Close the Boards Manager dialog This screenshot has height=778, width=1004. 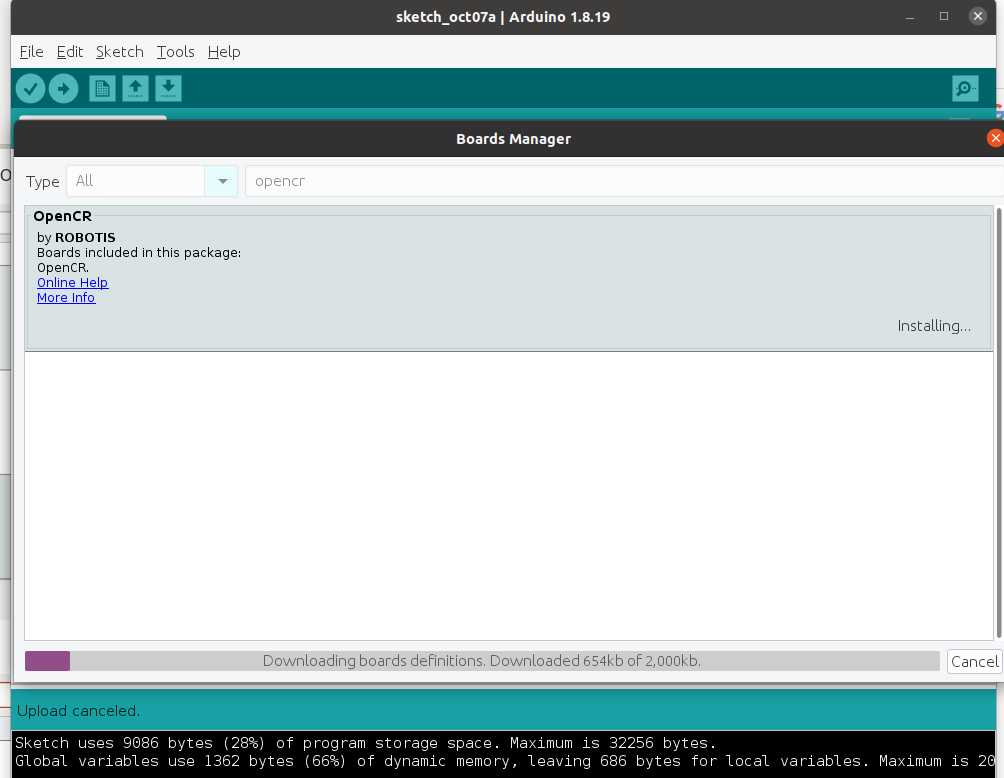click(995, 138)
